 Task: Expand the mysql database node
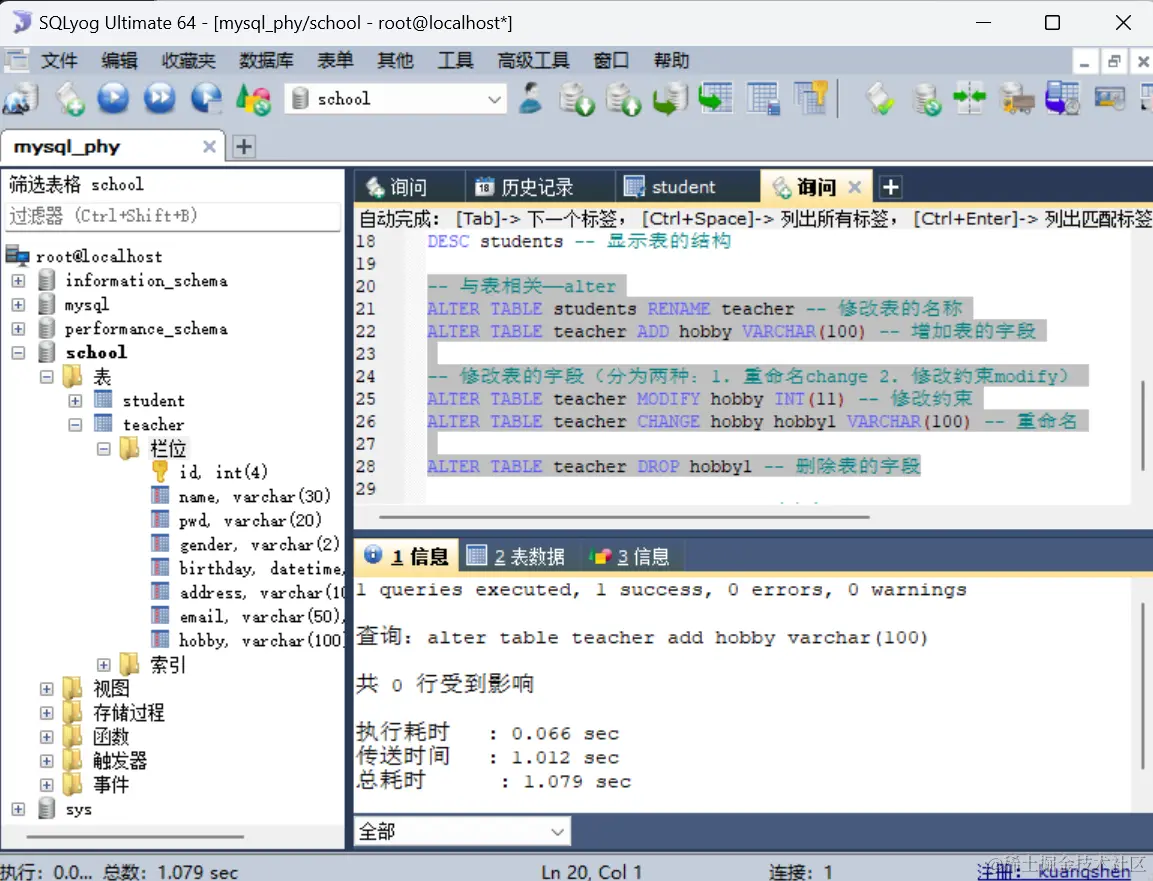[18, 304]
